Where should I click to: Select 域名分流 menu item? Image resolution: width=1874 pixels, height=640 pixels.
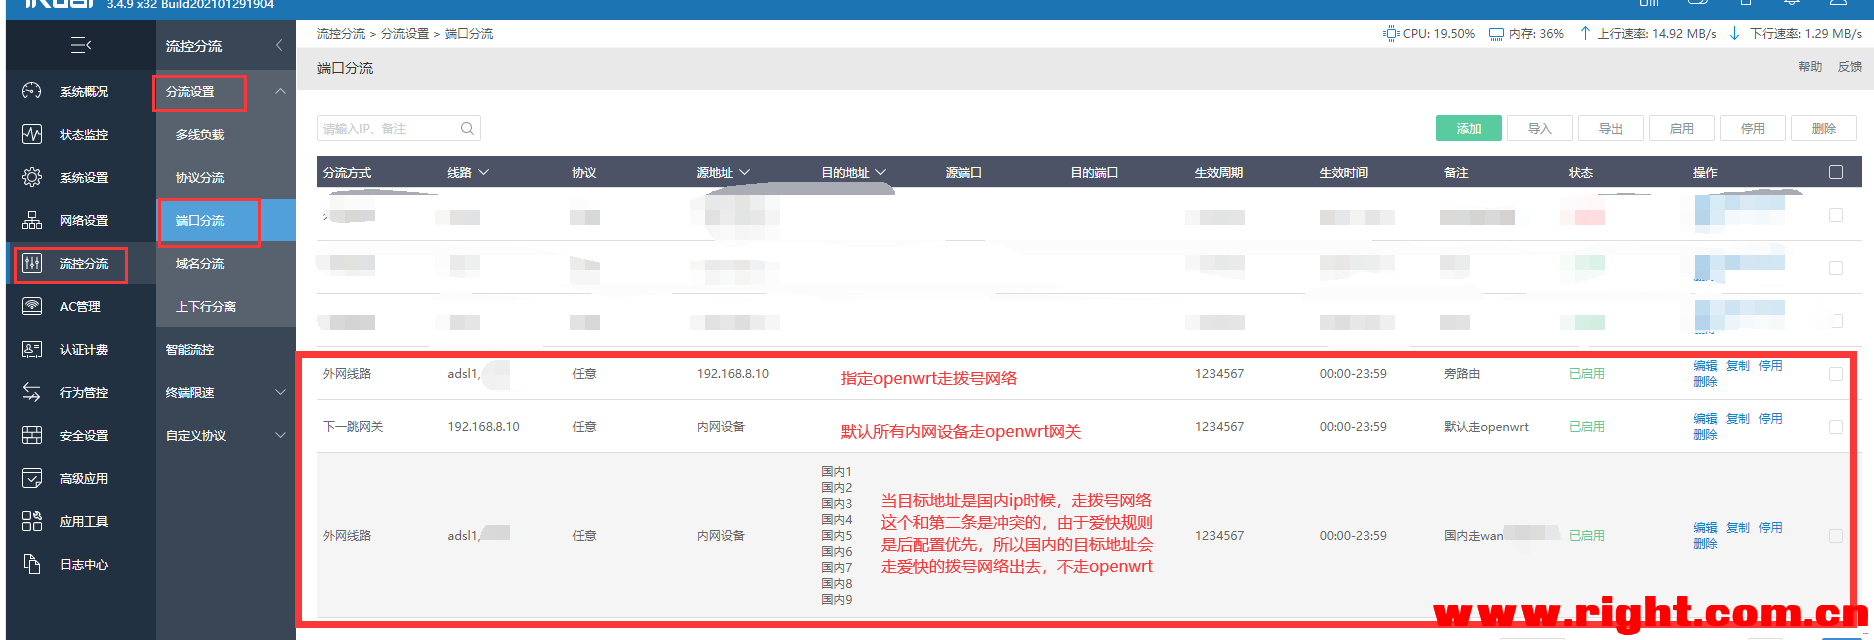coord(200,263)
